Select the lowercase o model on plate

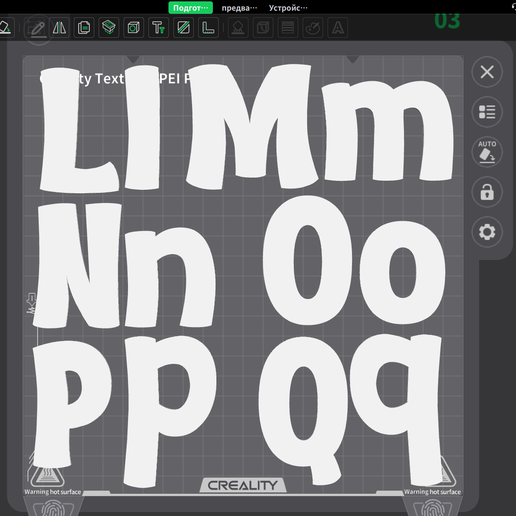(373, 272)
